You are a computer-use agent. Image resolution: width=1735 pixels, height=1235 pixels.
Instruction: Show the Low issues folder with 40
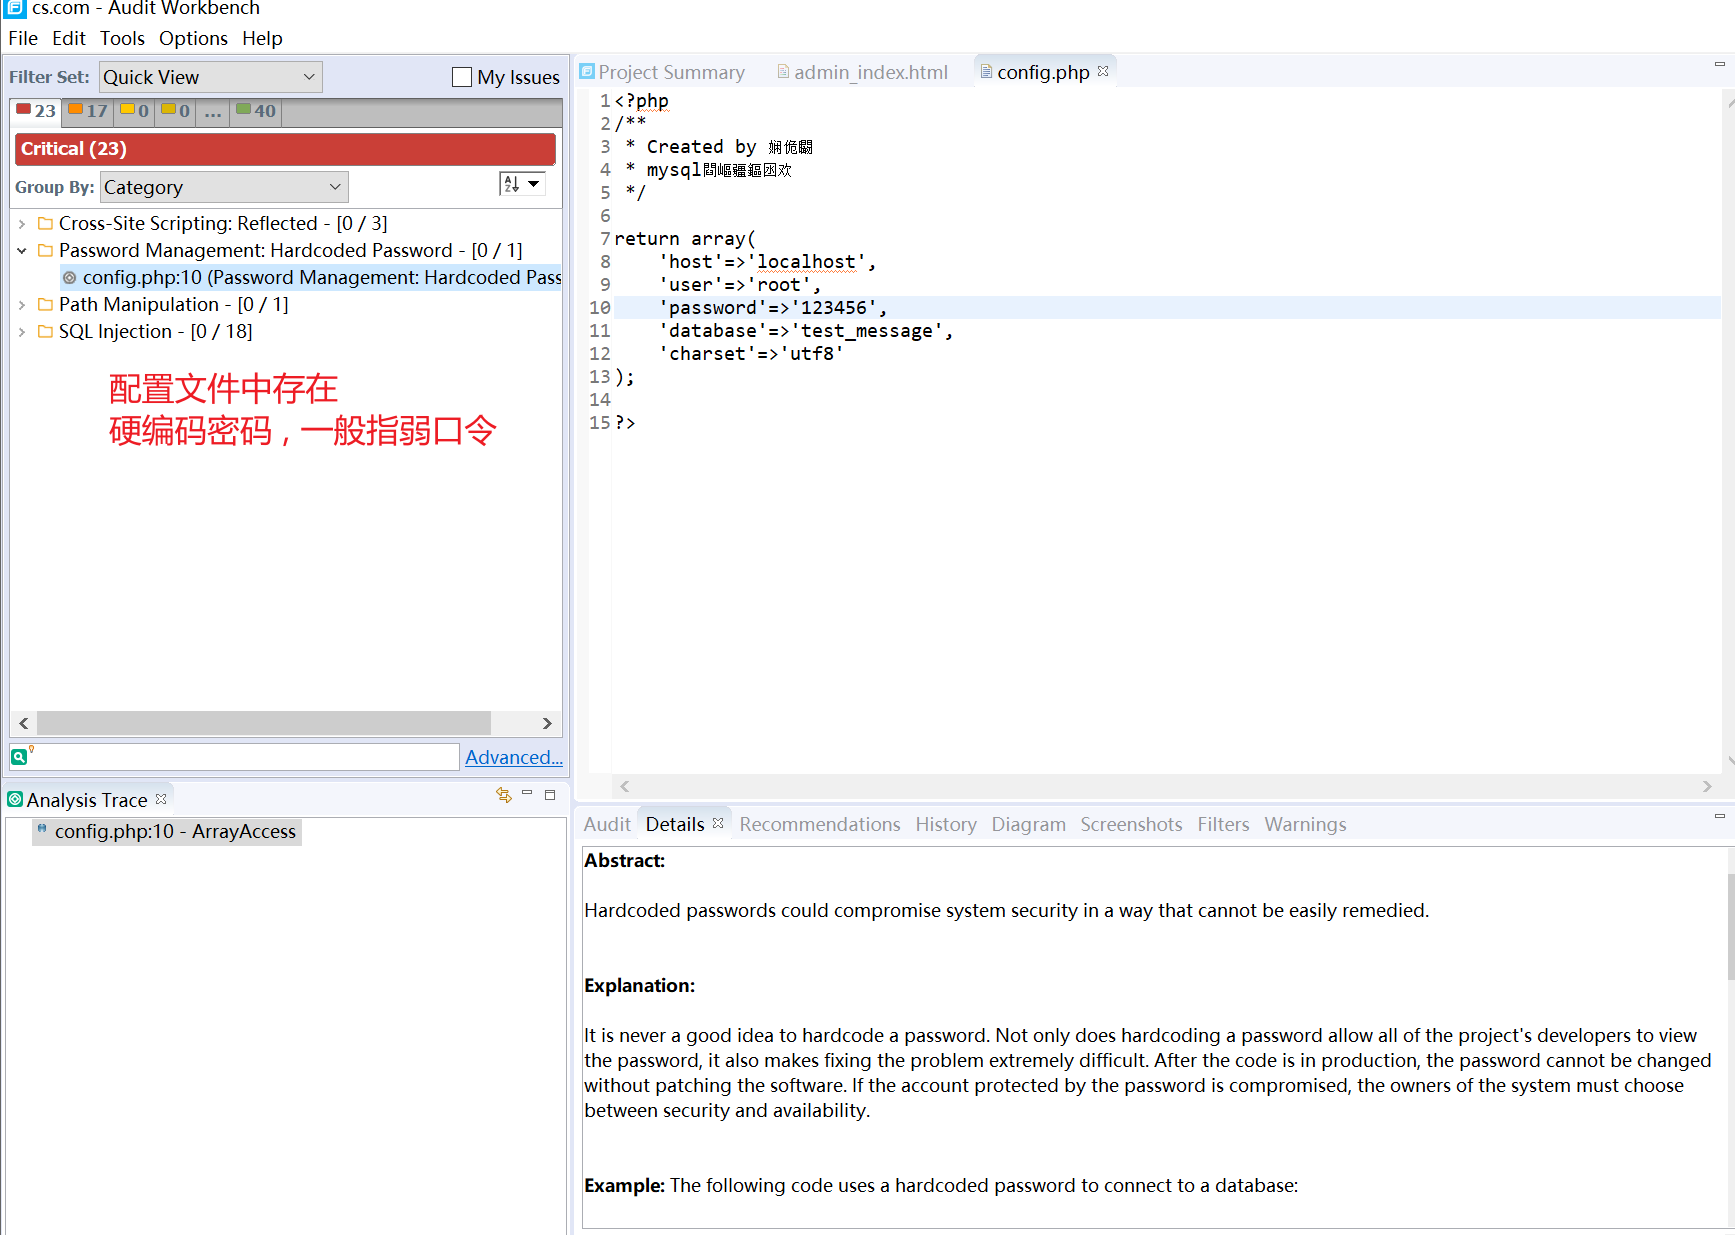click(256, 111)
